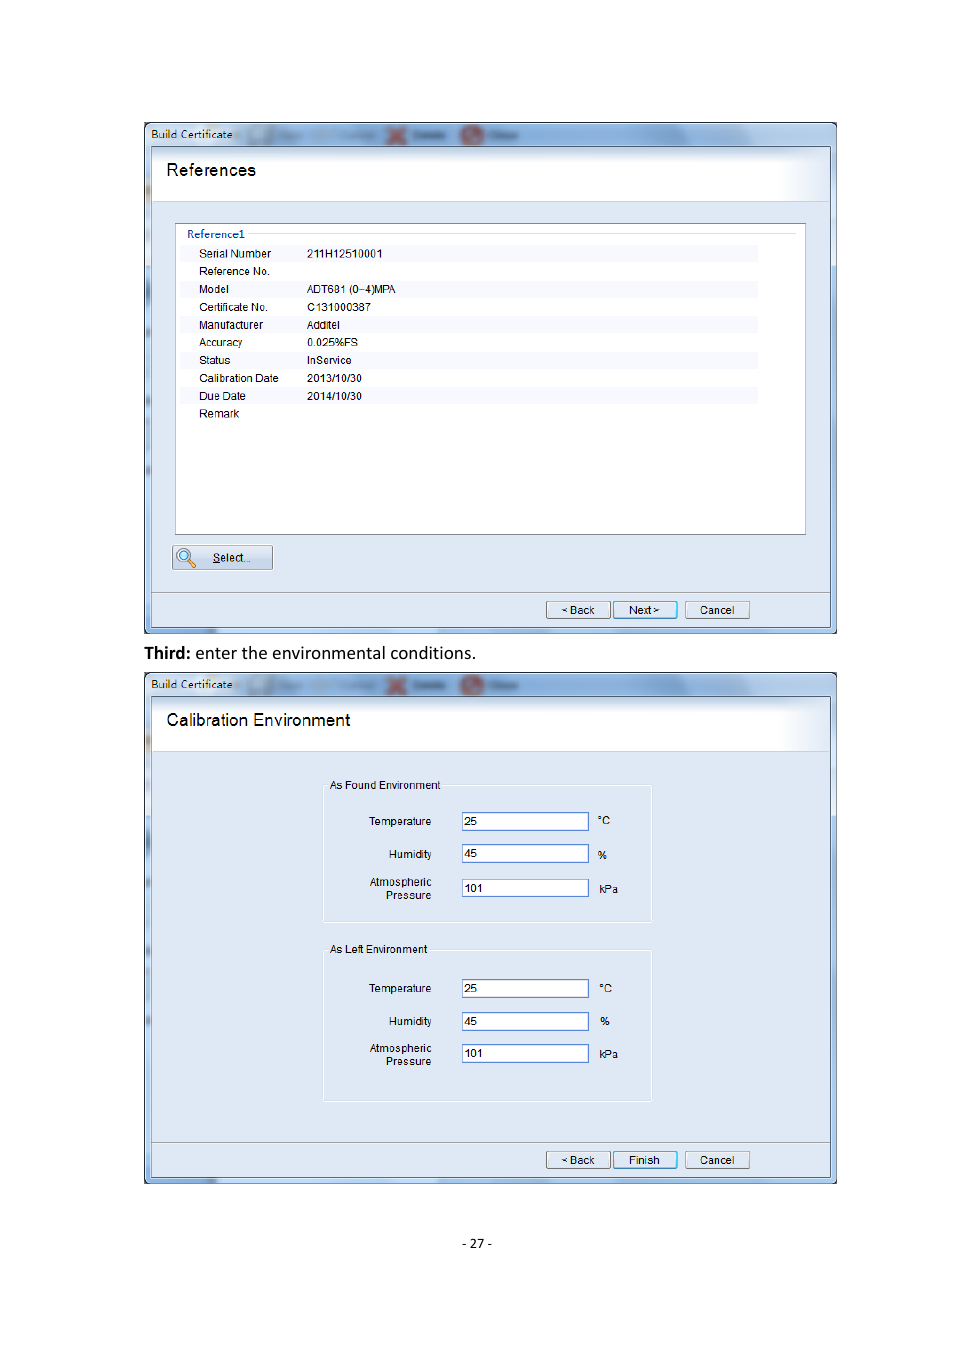Focus the As Found Humidity field

525,854
